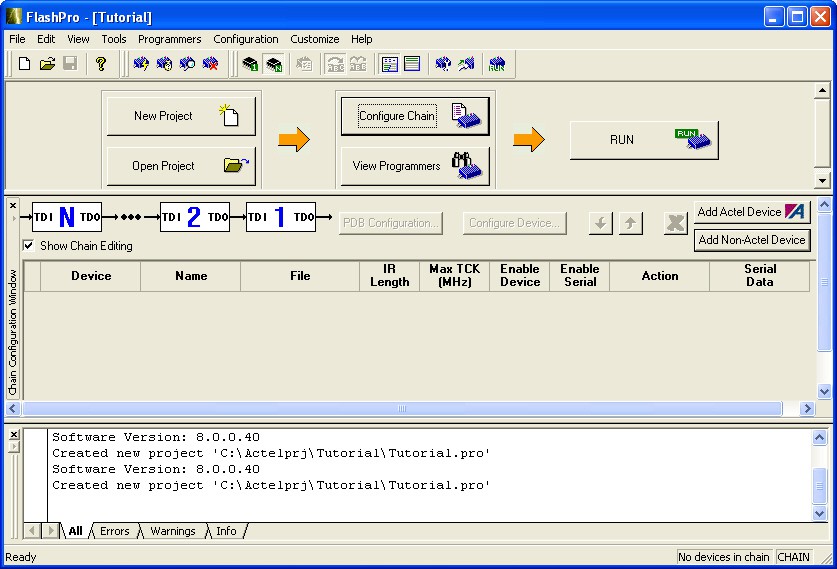Toggle the project flow window icon
The height and width of the screenshot is (569, 837).
(390, 64)
